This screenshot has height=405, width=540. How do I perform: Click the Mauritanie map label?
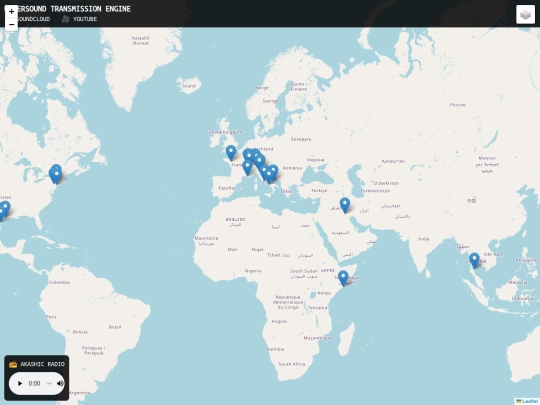(x=206, y=238)
